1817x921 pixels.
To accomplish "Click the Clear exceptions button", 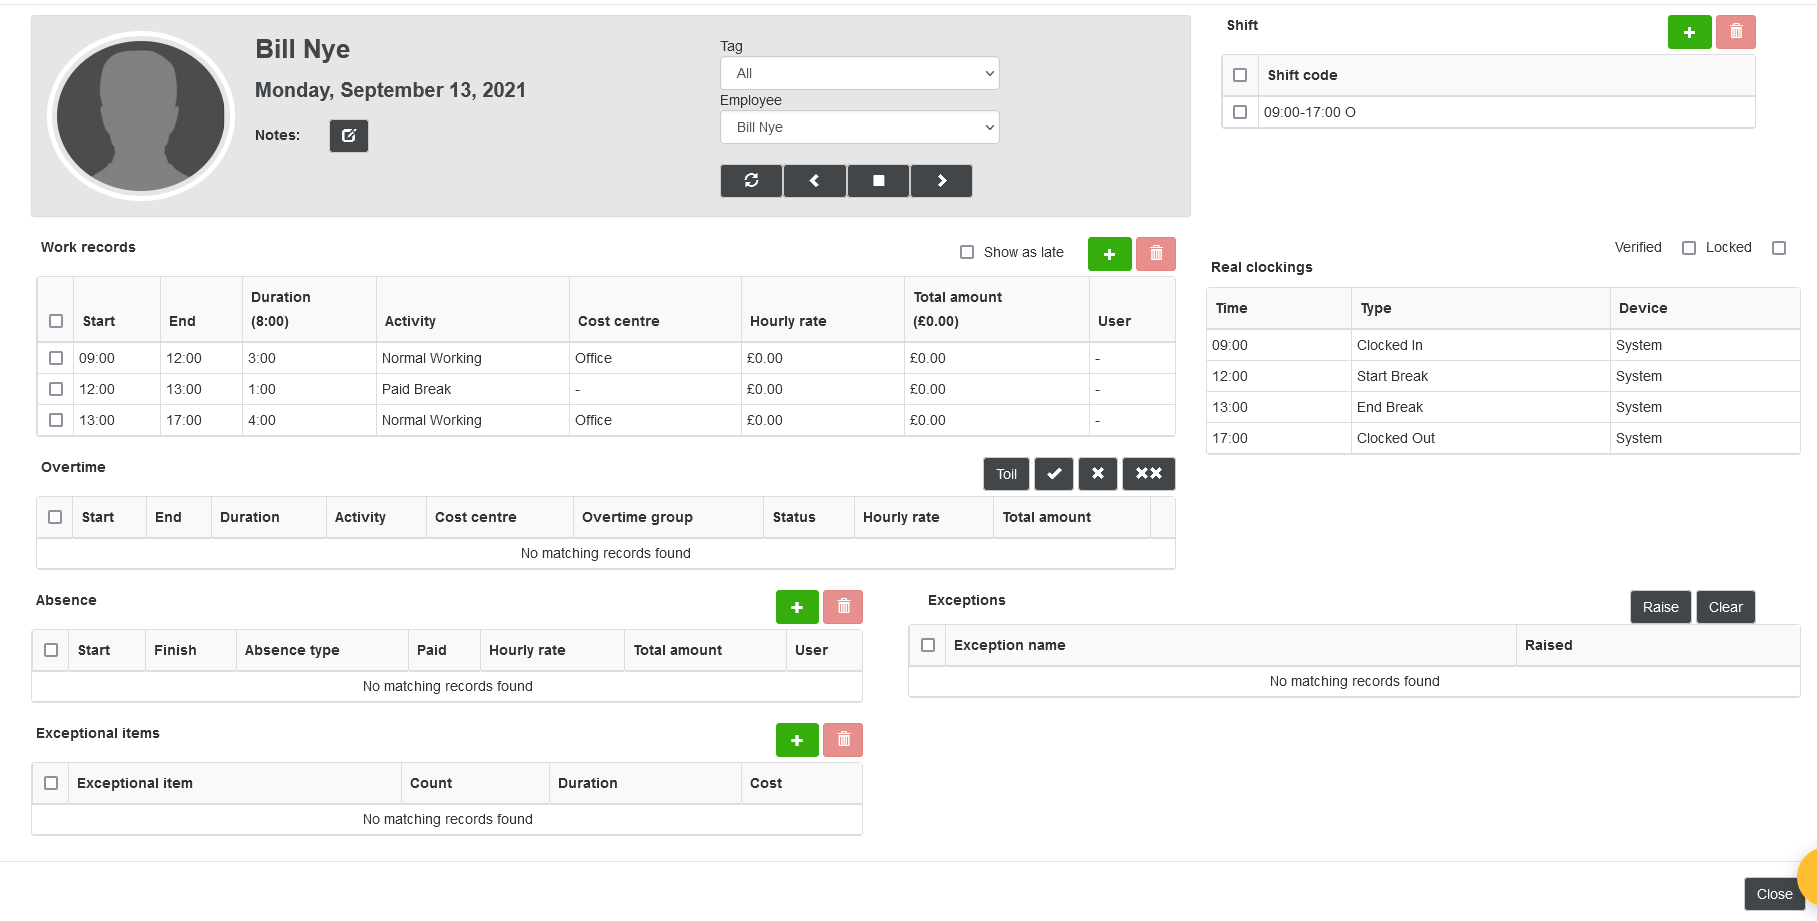I will tap(1725, 607).
